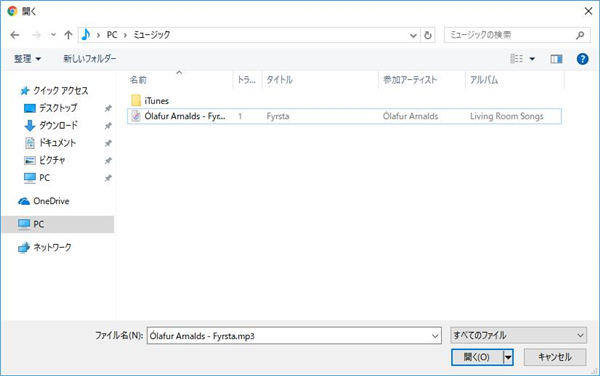Viewport: 600px width, 376px height.
Task: Go back with the left arrow
Action: 15,35
